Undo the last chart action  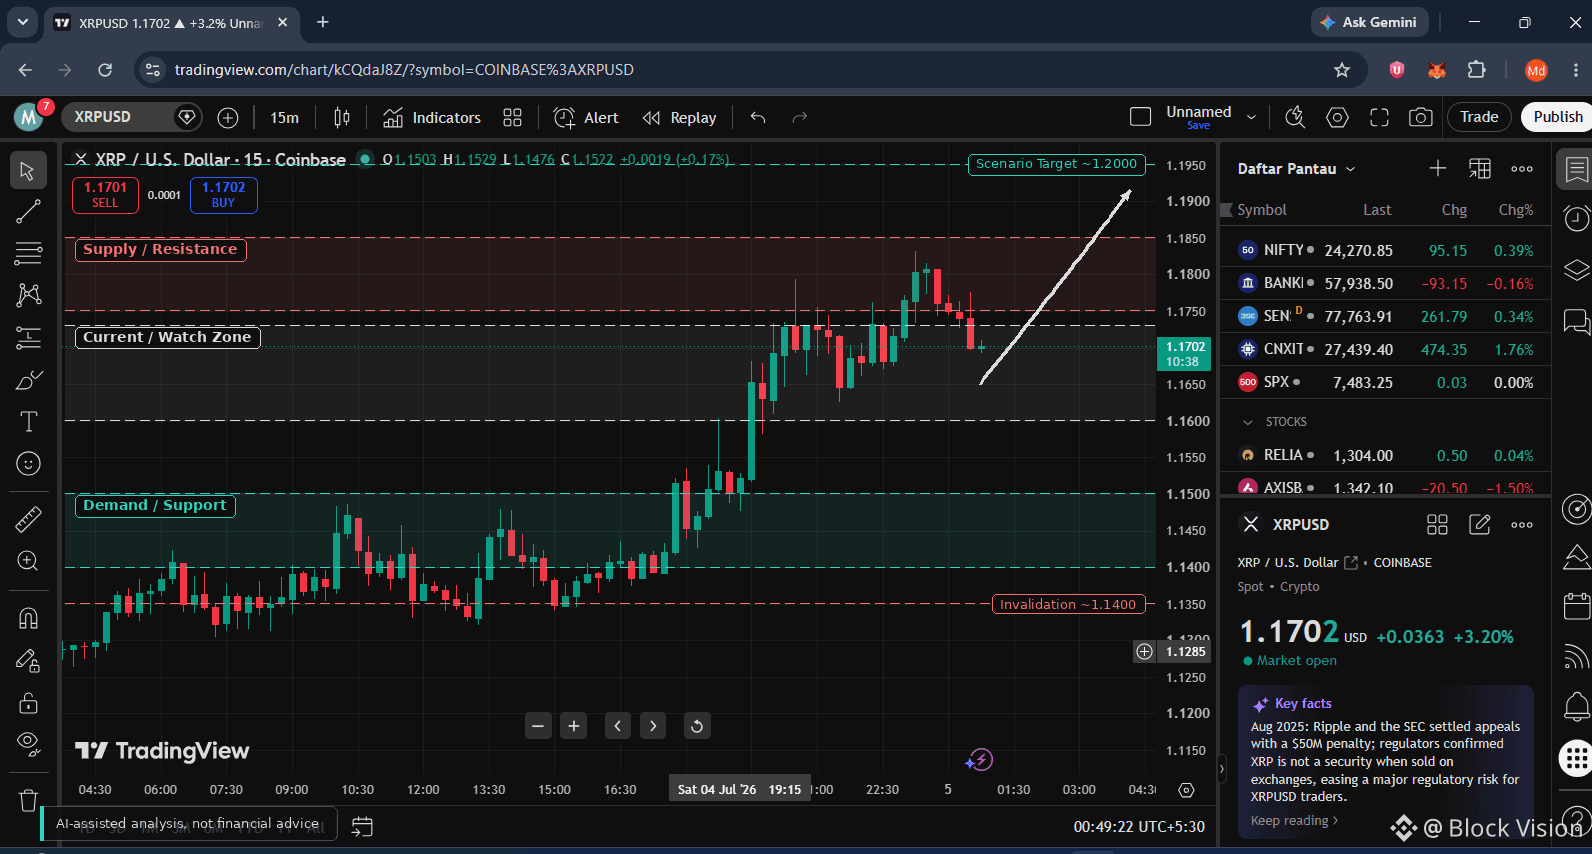[x=758, y=118]
